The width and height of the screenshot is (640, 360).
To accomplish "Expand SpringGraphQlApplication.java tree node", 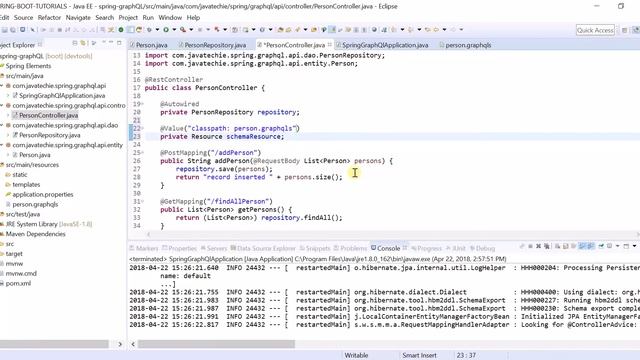I will point(8,96).
